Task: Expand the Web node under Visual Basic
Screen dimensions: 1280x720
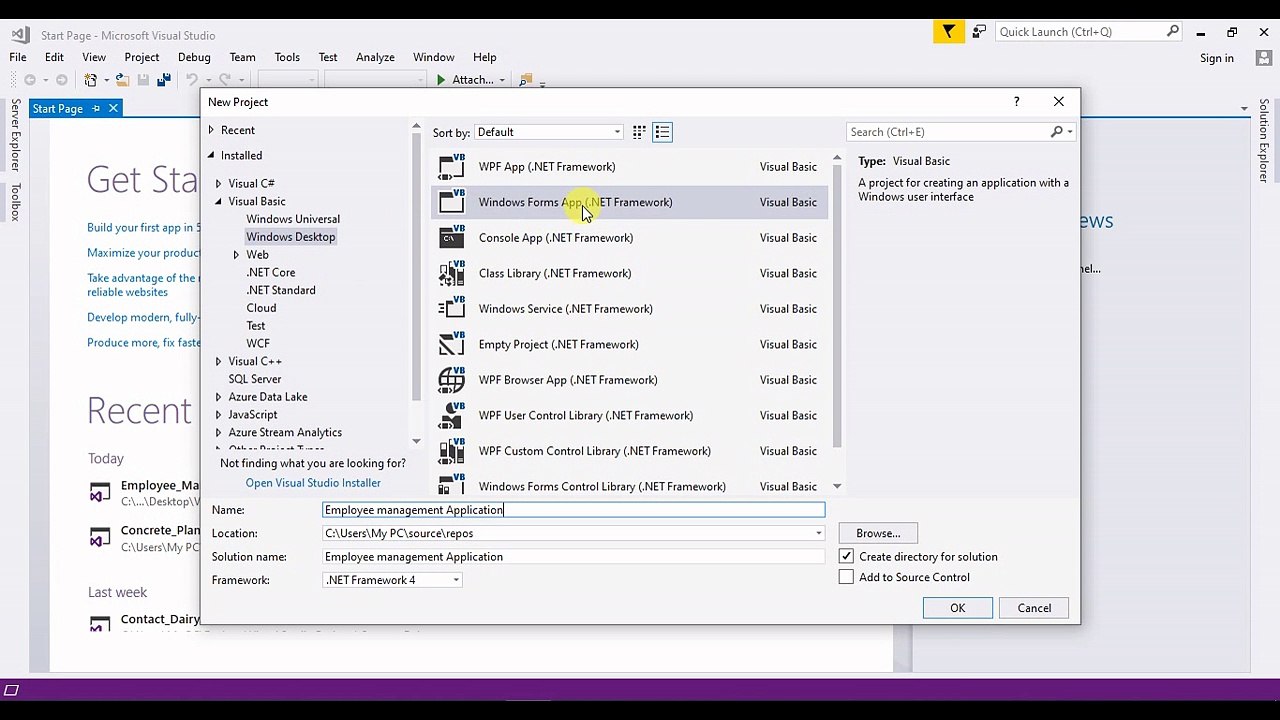Action: 237,255
